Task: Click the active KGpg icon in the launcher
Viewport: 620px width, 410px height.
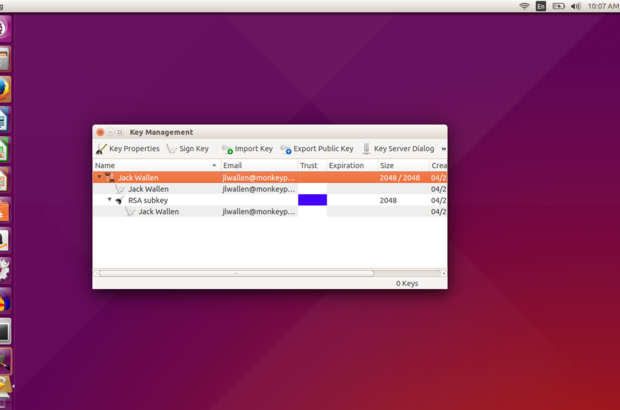Action: pos(5,361)
